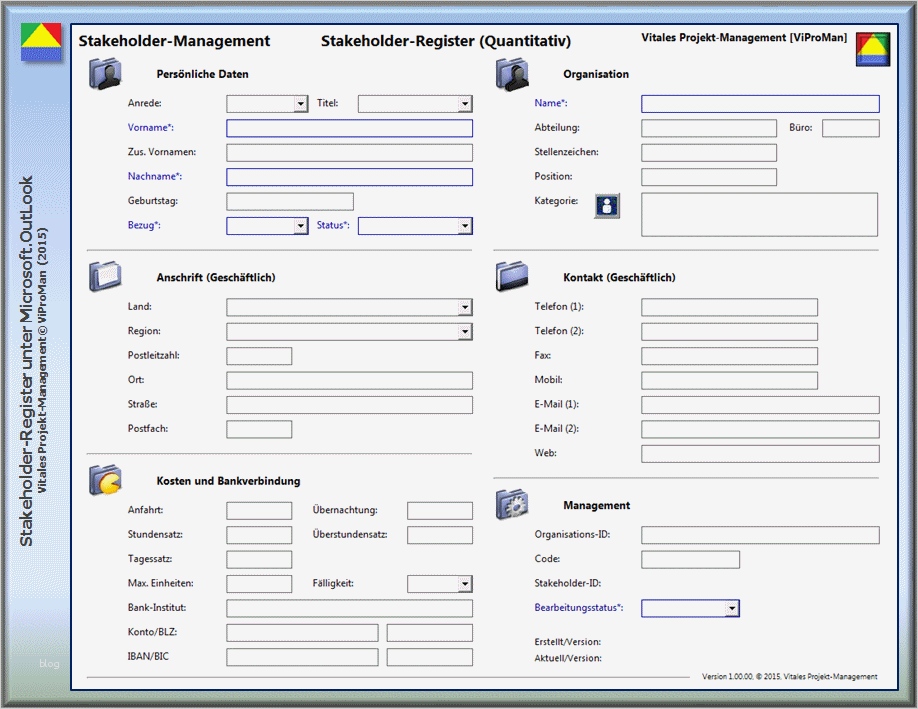Click the triangle logo at top left

pyautogui.click(x=39, y=44)
